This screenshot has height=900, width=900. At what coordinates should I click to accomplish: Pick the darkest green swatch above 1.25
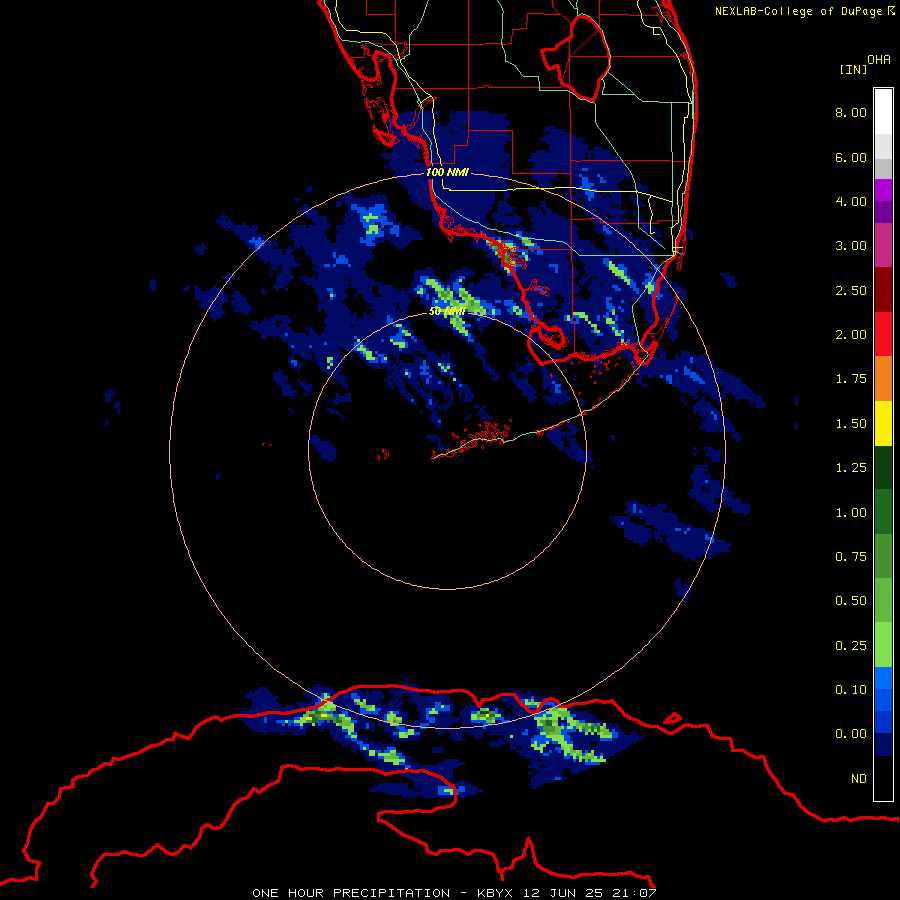point(883,467)
